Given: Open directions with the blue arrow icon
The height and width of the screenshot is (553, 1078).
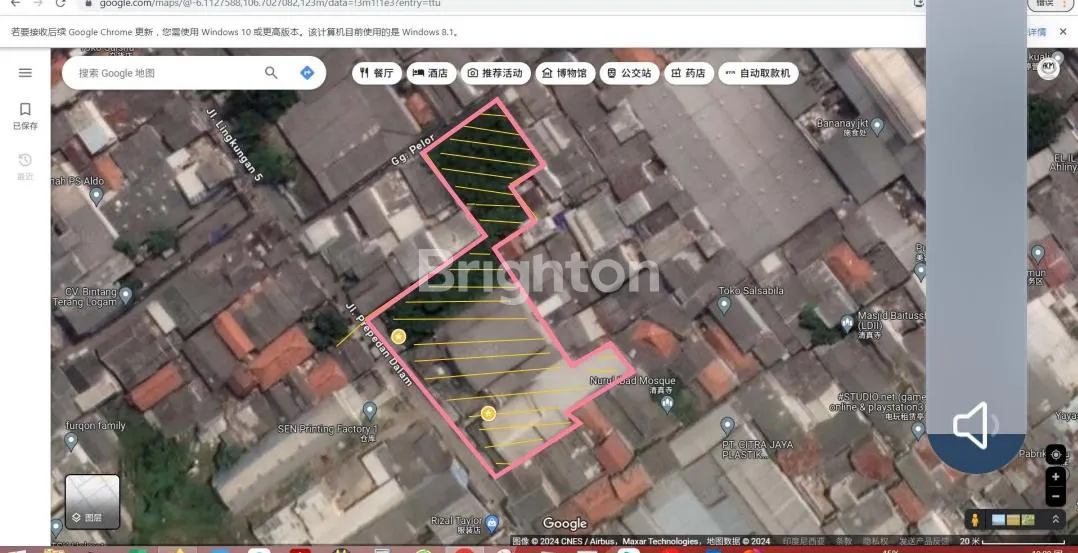Looking at the screenshot, I should [307, 73].
